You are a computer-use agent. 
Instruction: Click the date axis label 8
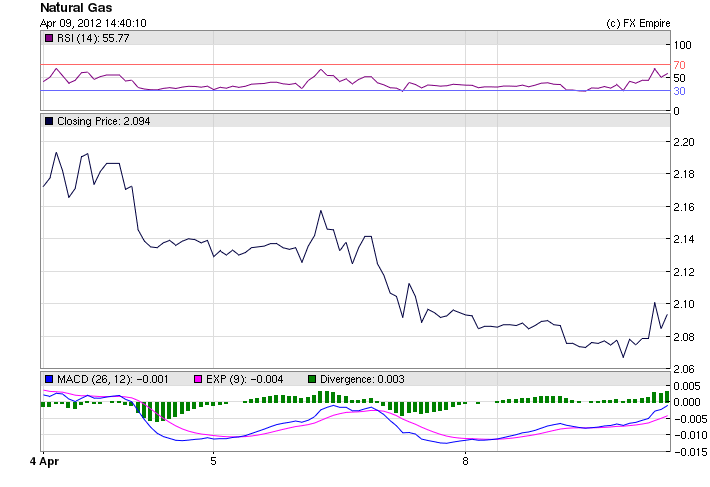coord(465,462)
